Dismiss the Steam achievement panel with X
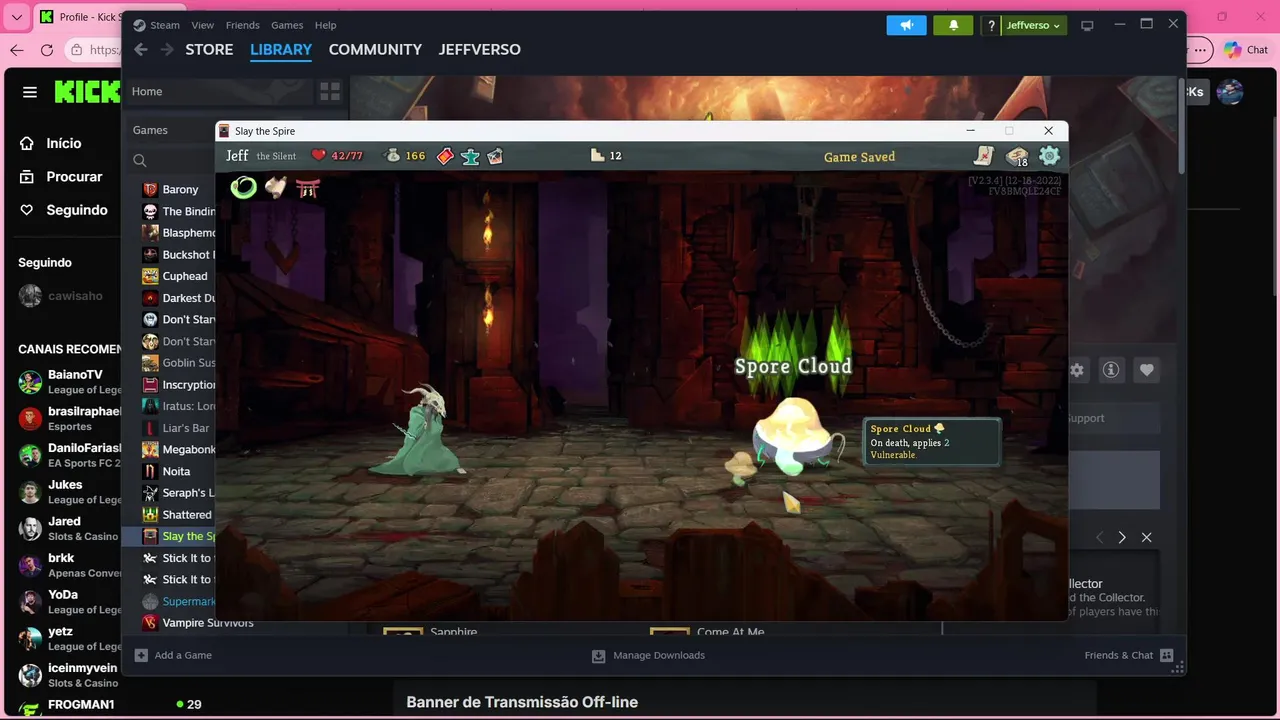This screenshot has width=1280, height=720. pyautogui.click(x=1147, y=537)
